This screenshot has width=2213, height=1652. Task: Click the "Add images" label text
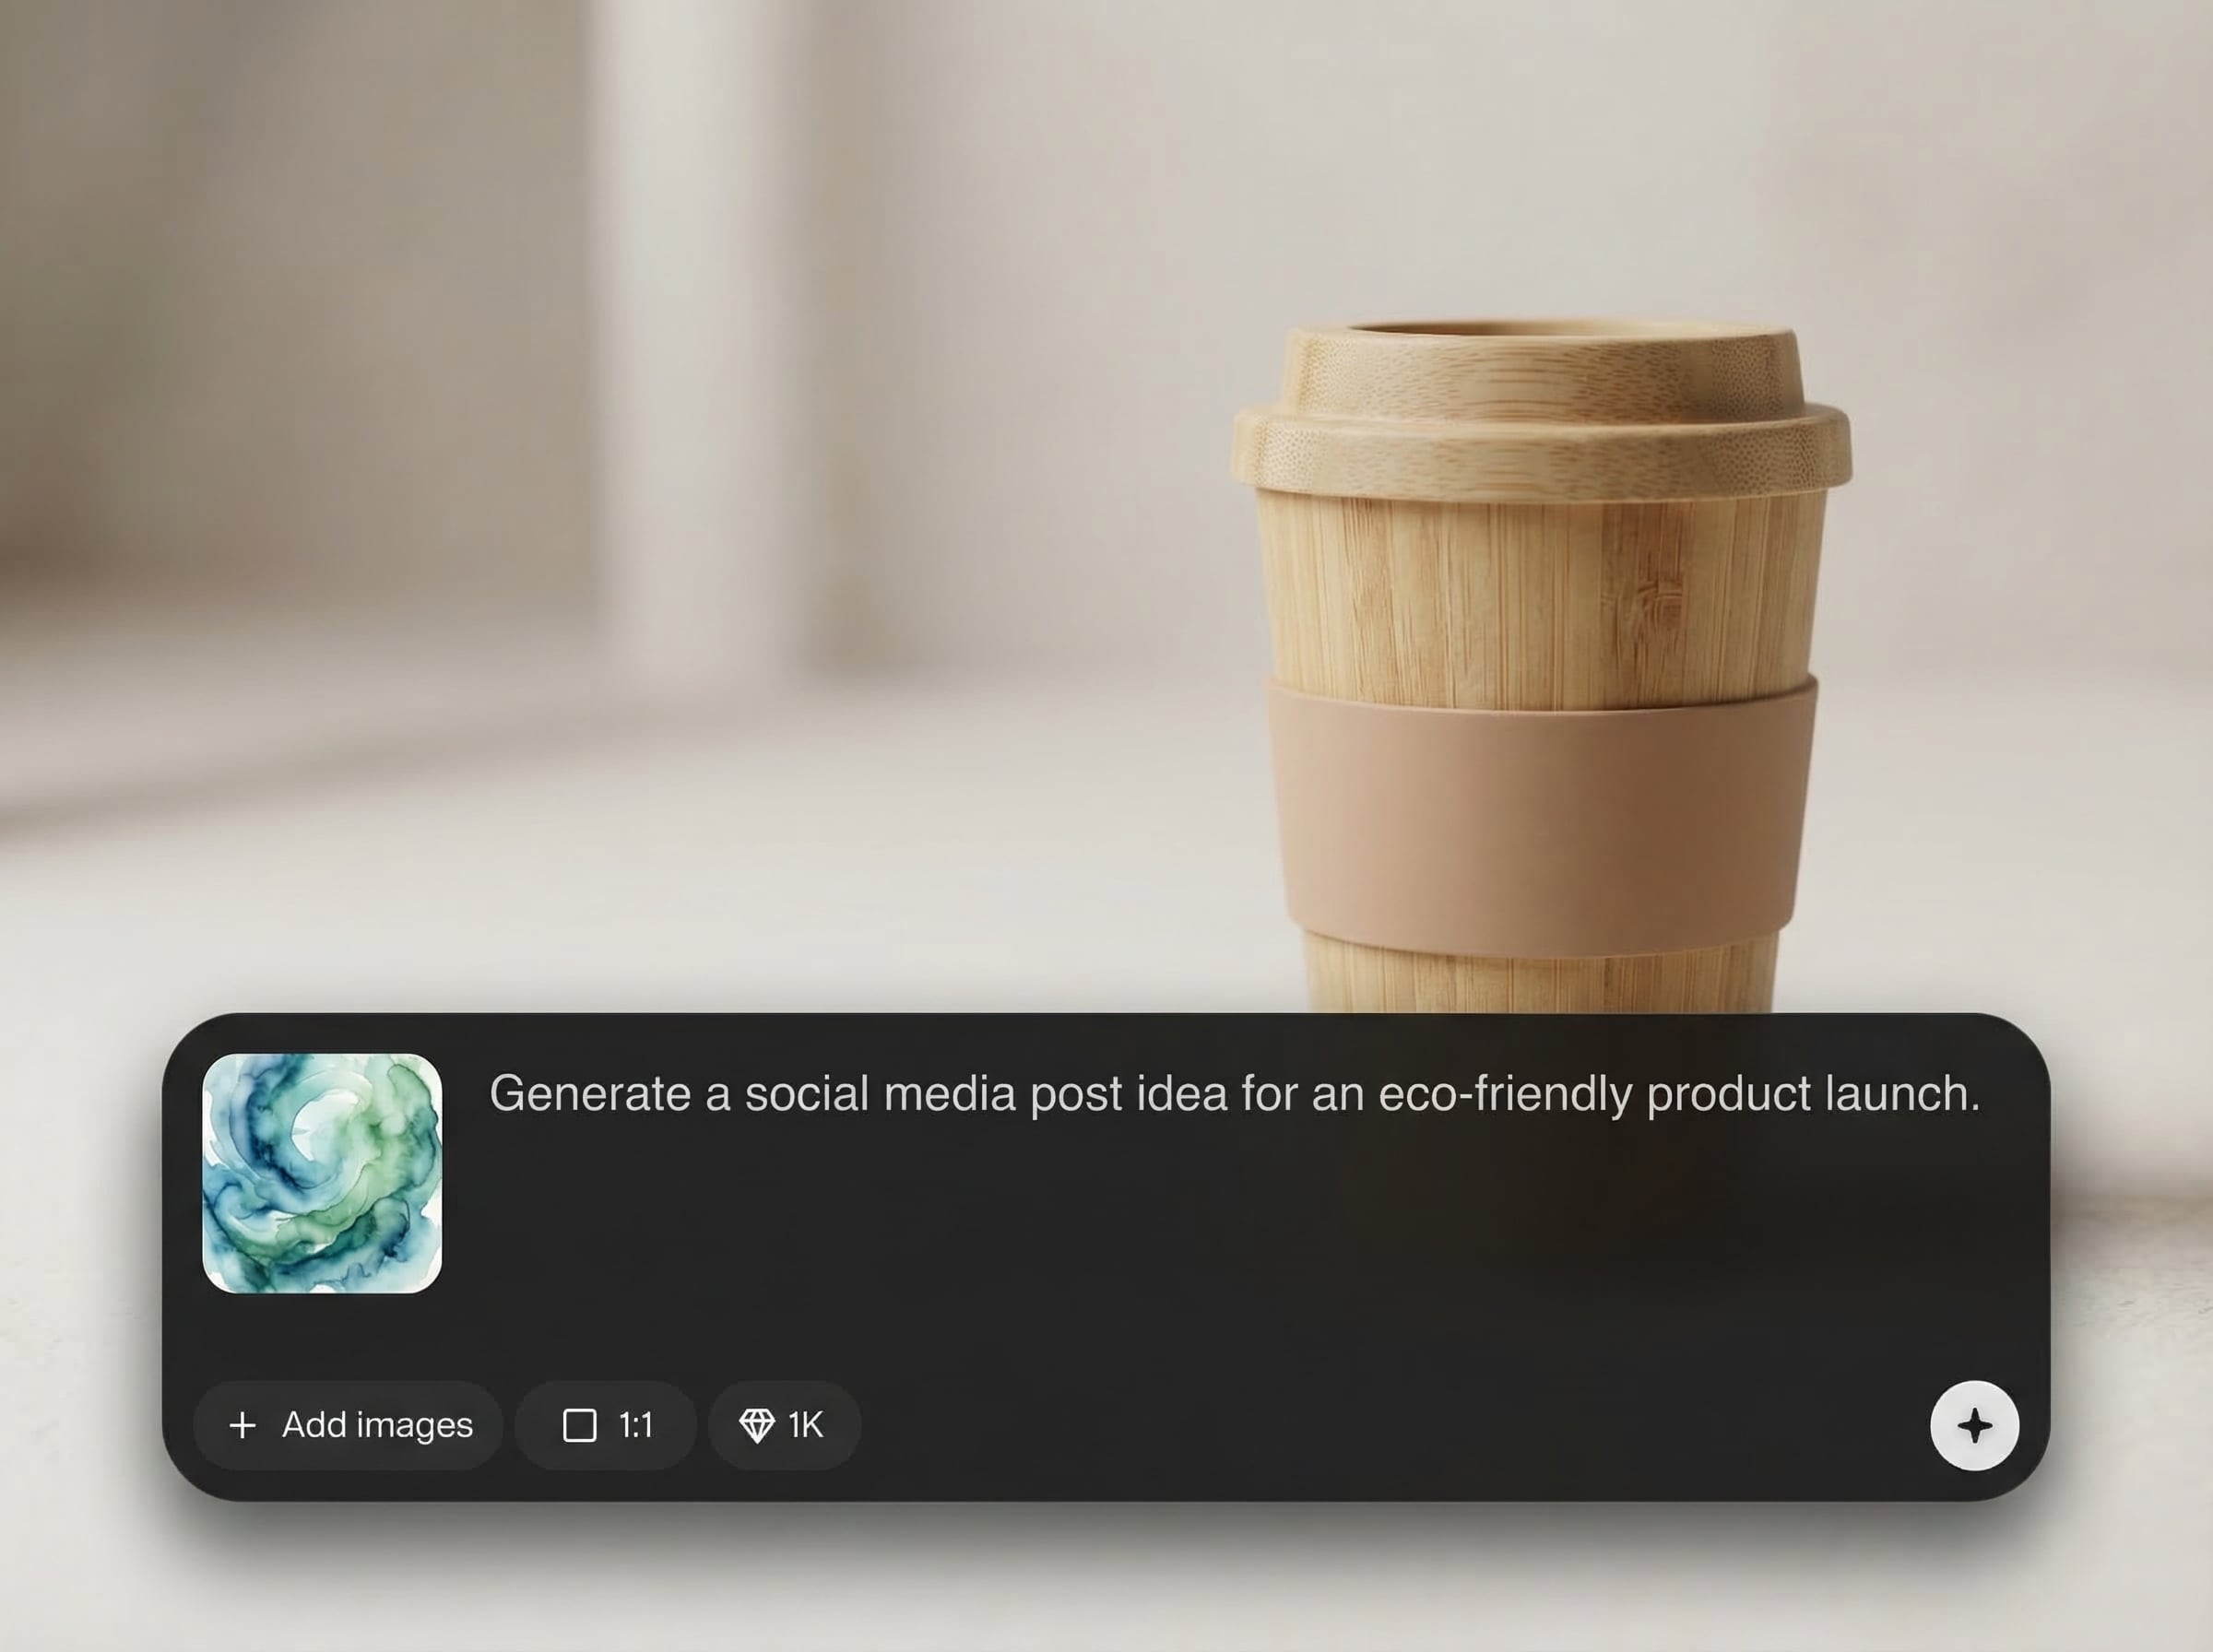[x=377, y=1425]
